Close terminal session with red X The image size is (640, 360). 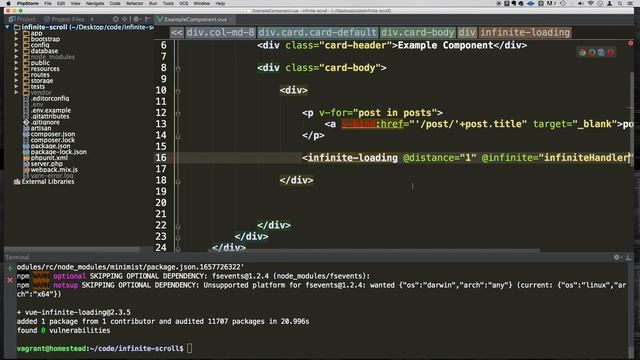point(10,280)
